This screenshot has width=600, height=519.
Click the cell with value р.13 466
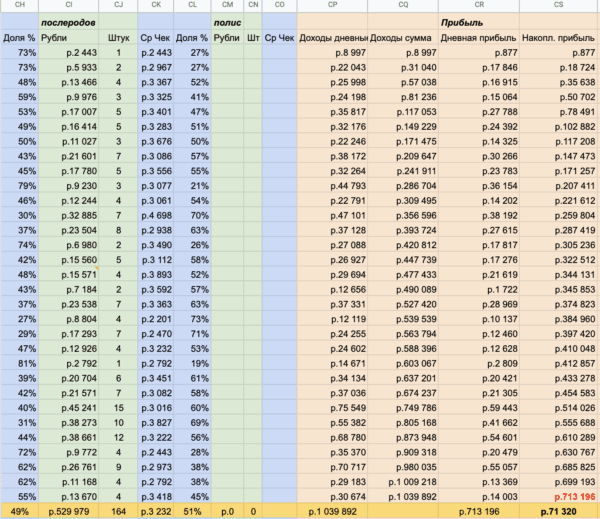(x=68, y=82)
